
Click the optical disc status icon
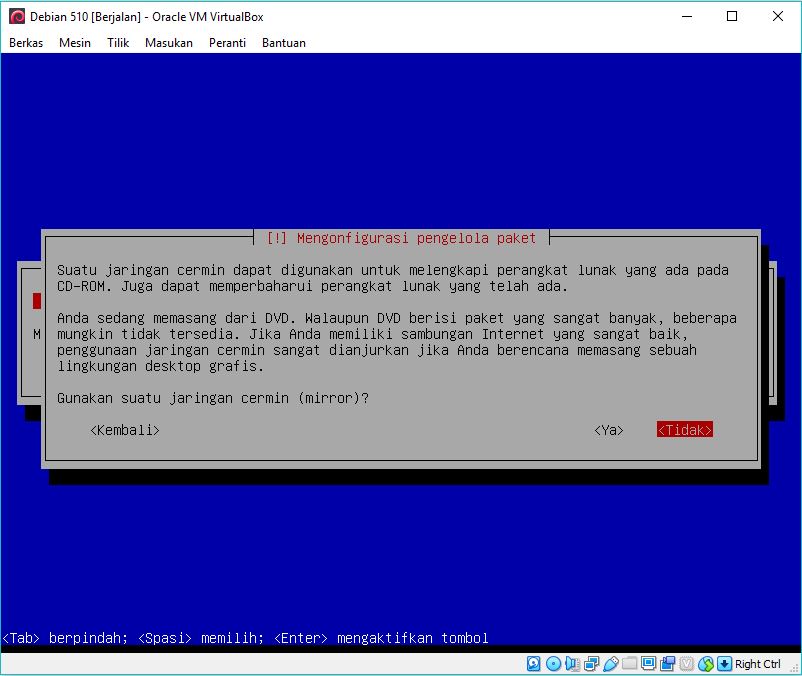[x=553, y=664]
